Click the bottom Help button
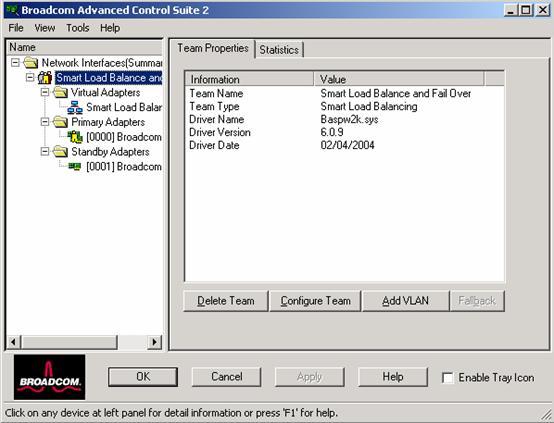This screenshot has width=554, height=423. [393, 377]
